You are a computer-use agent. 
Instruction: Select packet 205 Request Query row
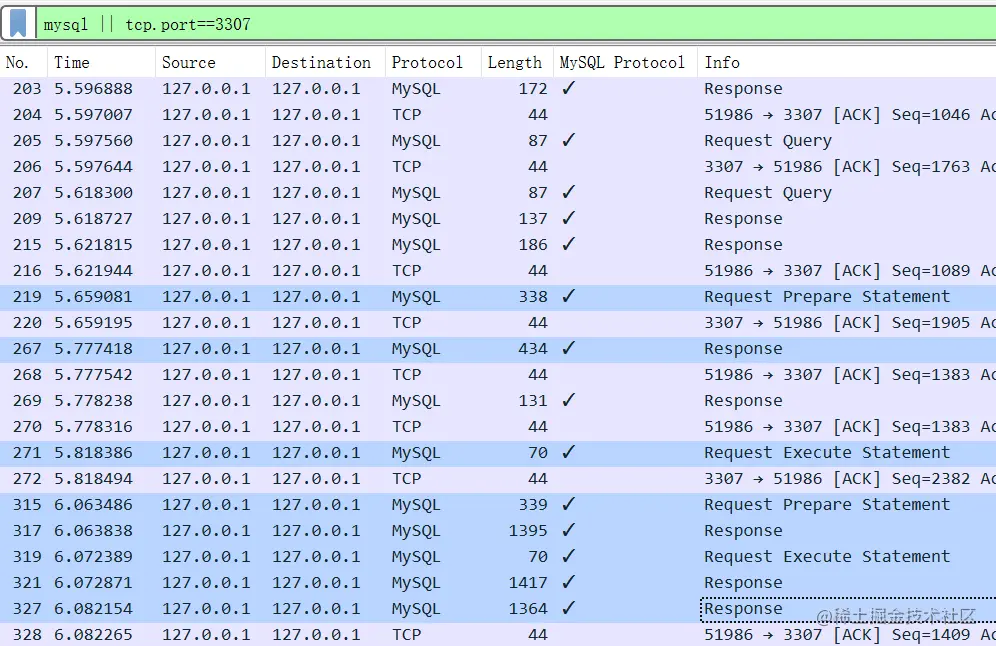coord(498,140)
